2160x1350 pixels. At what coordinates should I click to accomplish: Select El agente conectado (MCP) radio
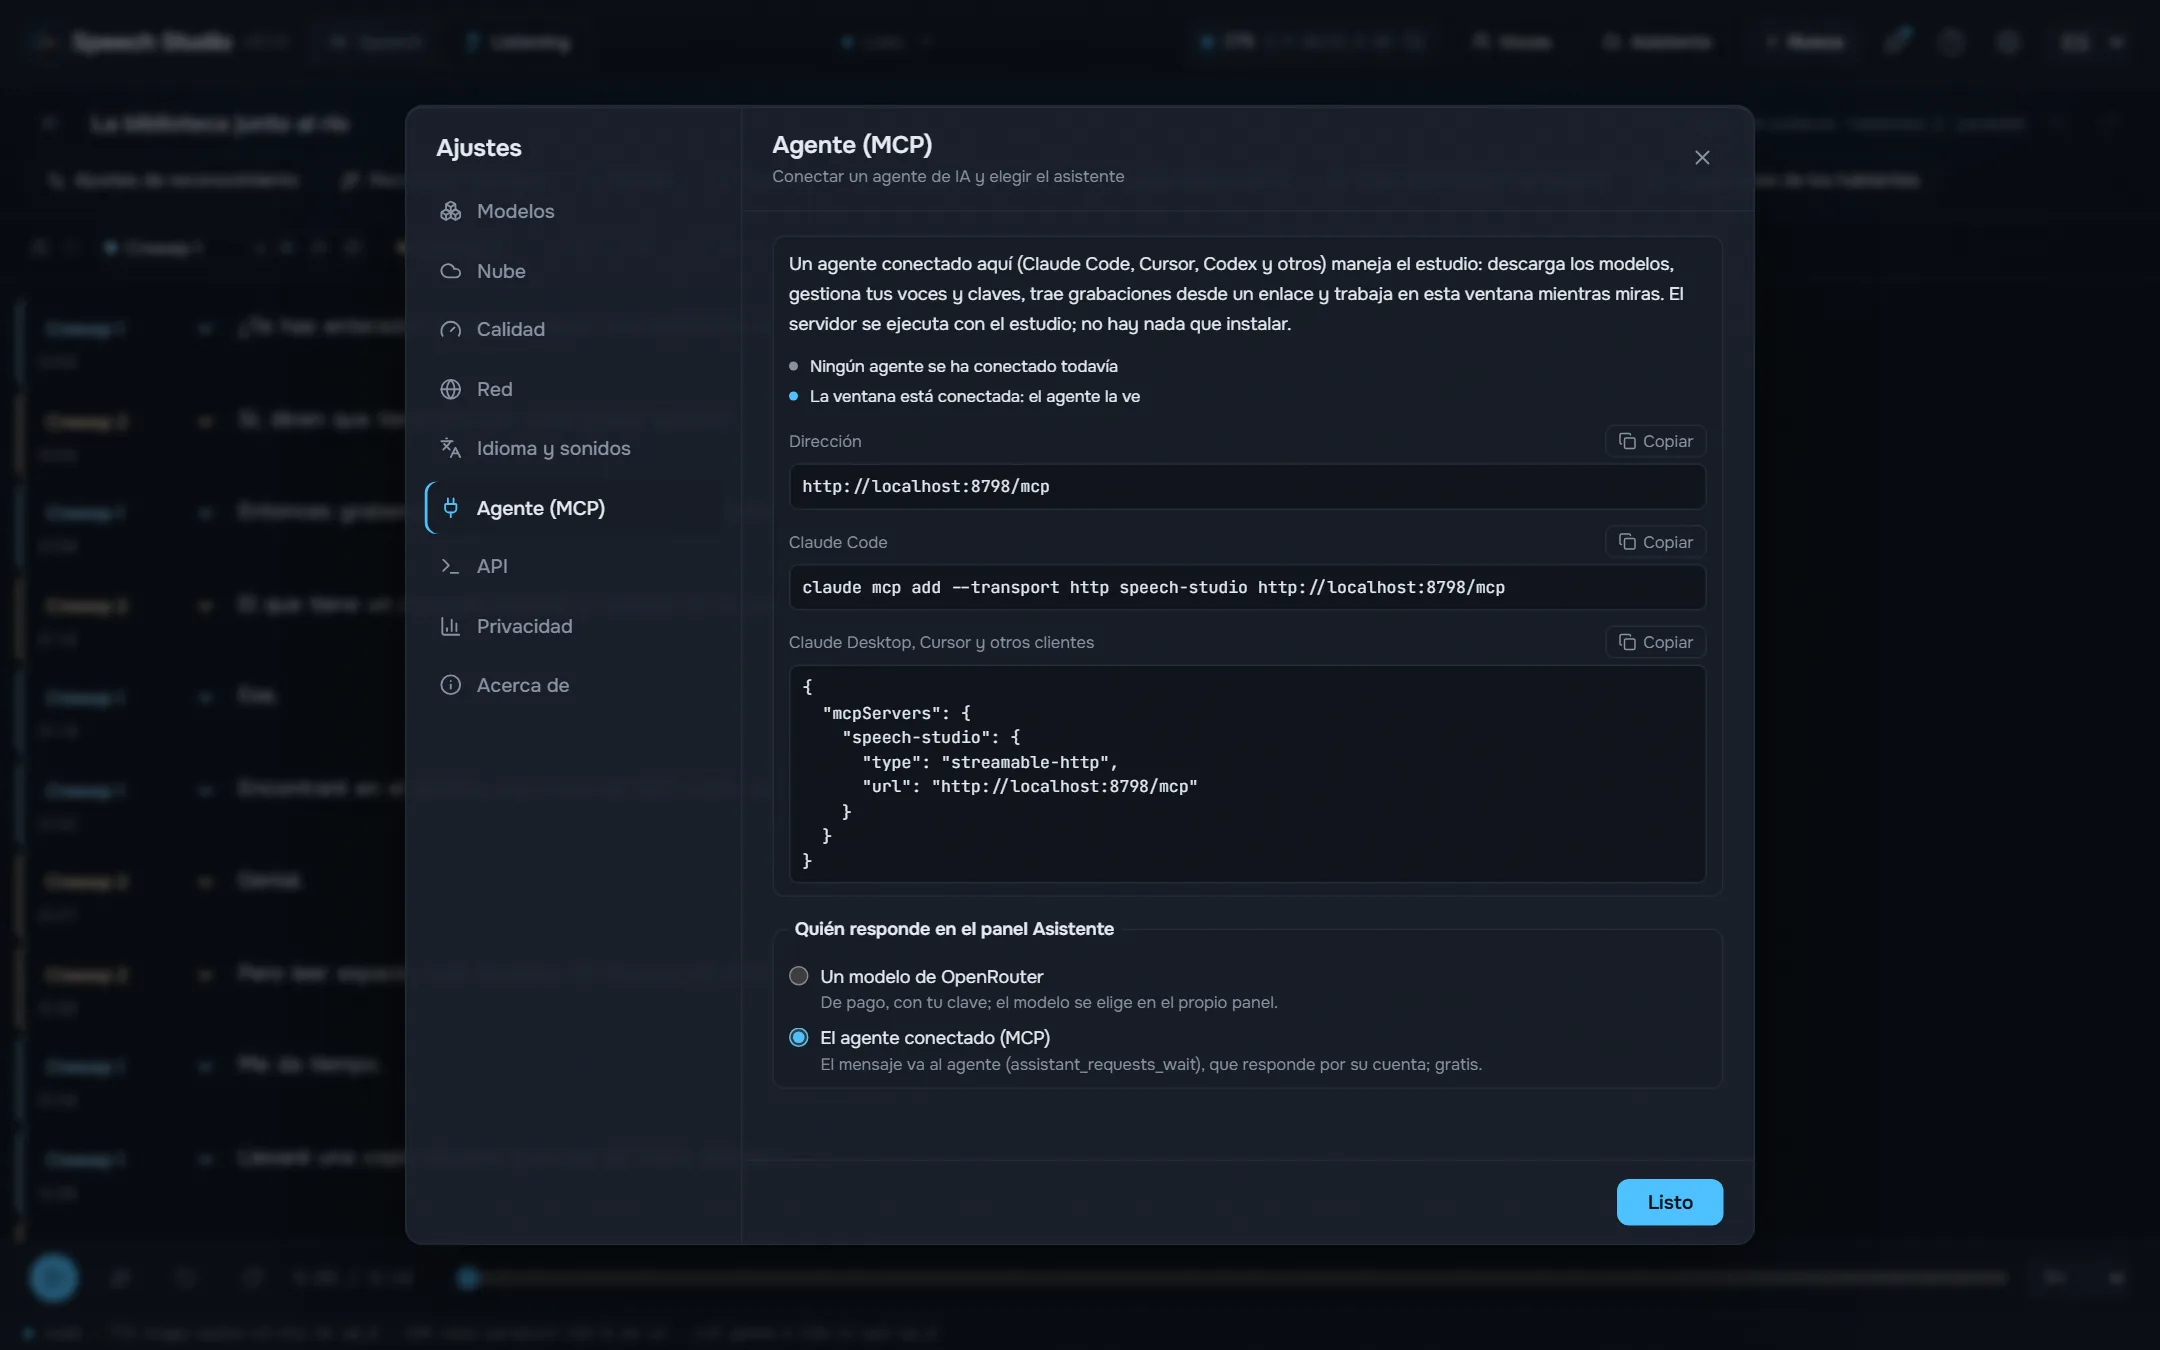798,1037
